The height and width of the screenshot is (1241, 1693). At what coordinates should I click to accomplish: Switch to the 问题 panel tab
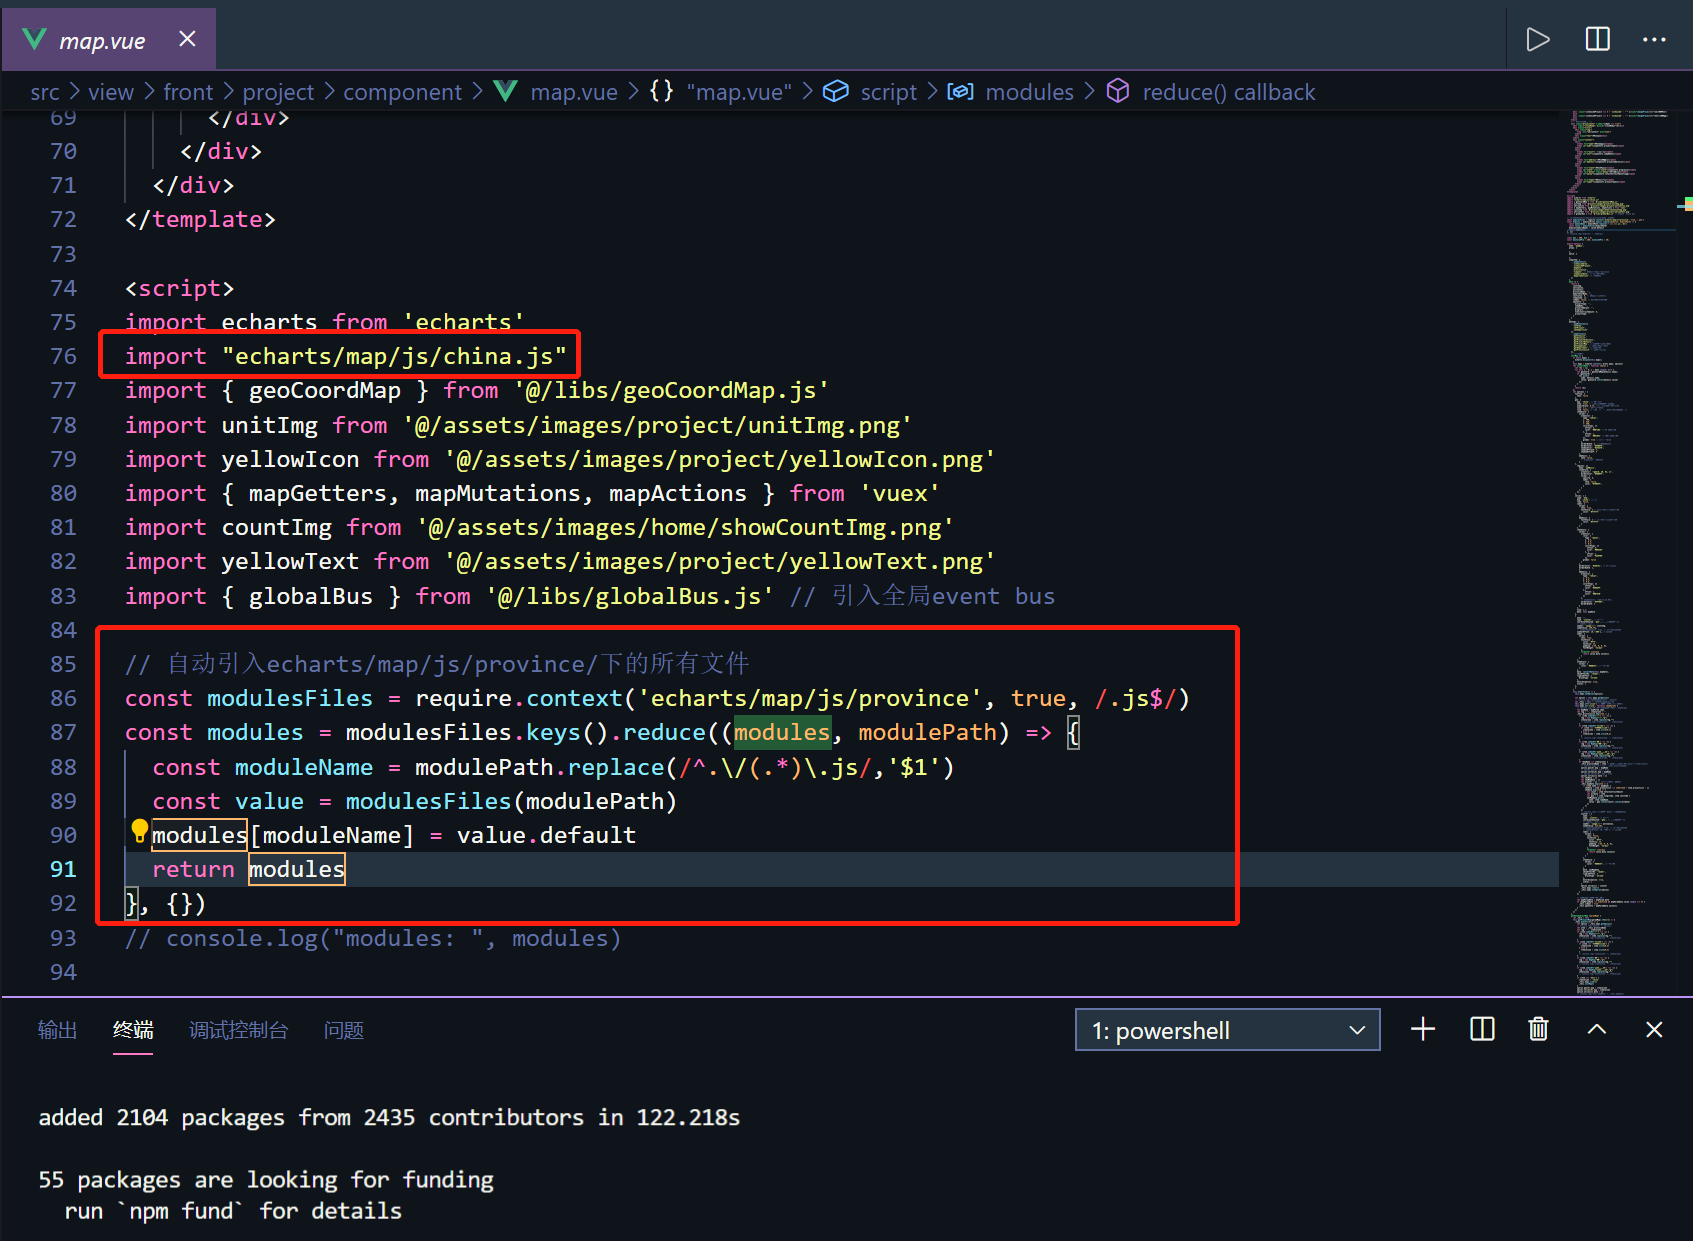(x=344, y=1030)
